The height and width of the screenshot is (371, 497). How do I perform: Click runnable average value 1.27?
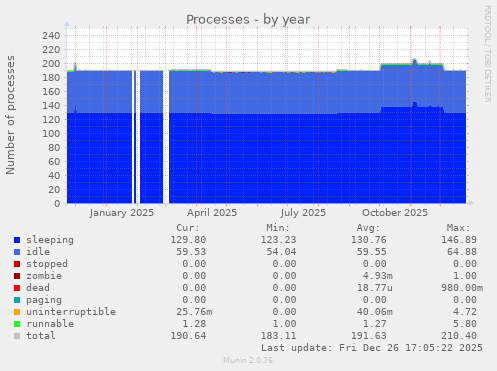click(374, 324)
